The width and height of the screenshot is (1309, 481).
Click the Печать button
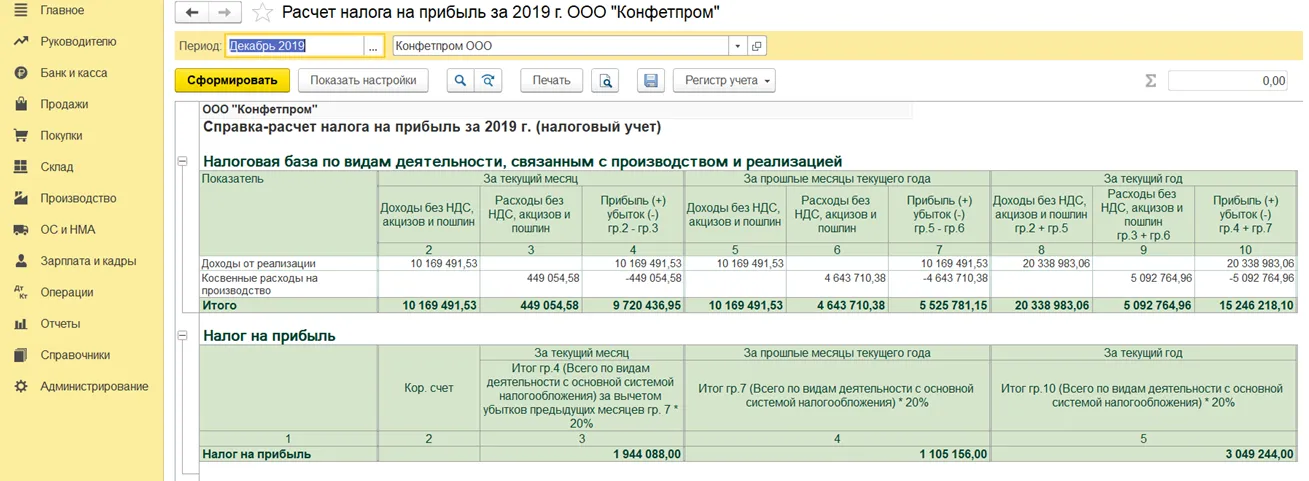pos(551,81)
